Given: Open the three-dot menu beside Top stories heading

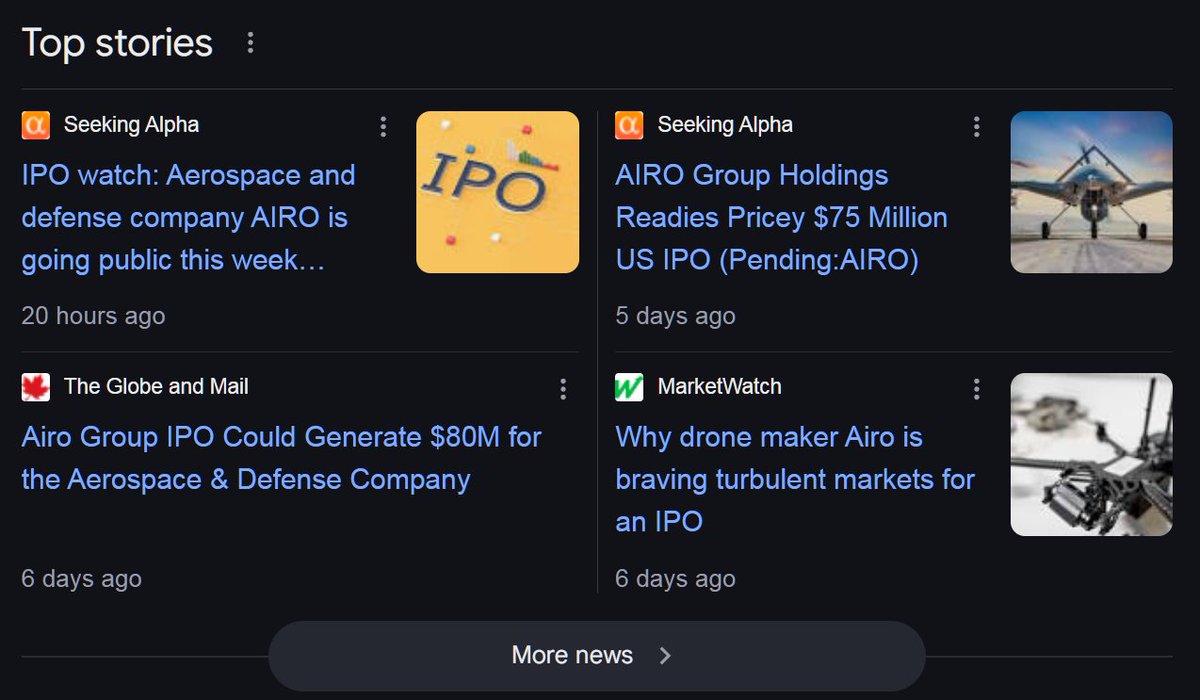Looking at the screenshot, I should (250, 42).
